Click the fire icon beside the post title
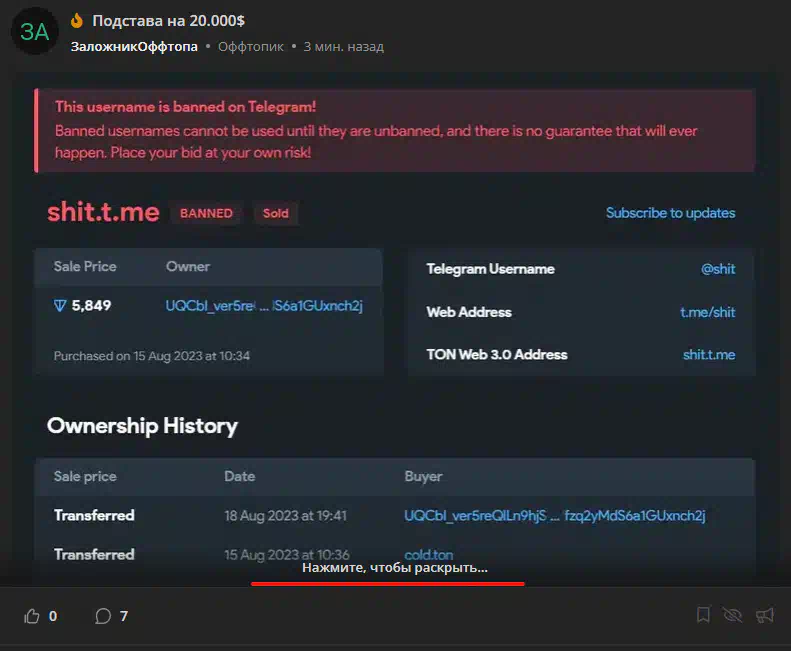This screenshot has width=791, height=651. [x=77, y=21]
